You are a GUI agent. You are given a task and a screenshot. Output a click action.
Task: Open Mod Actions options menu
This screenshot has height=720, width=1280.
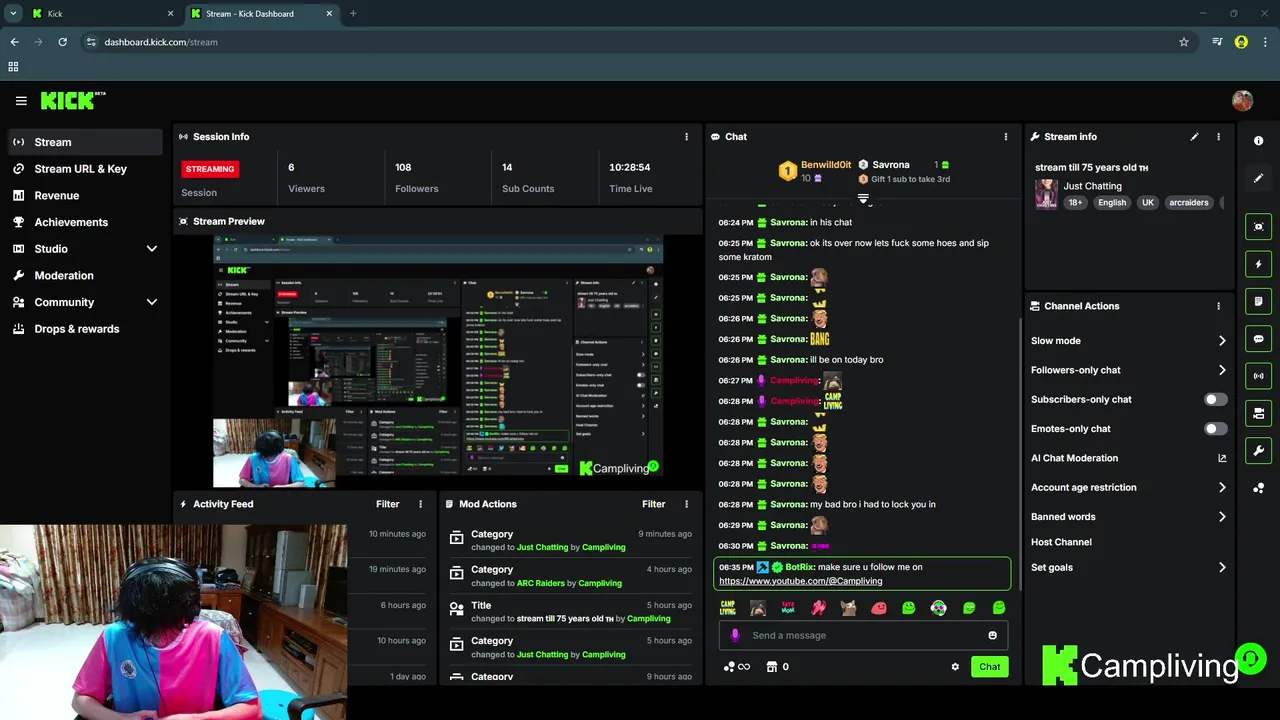[686, 504]
